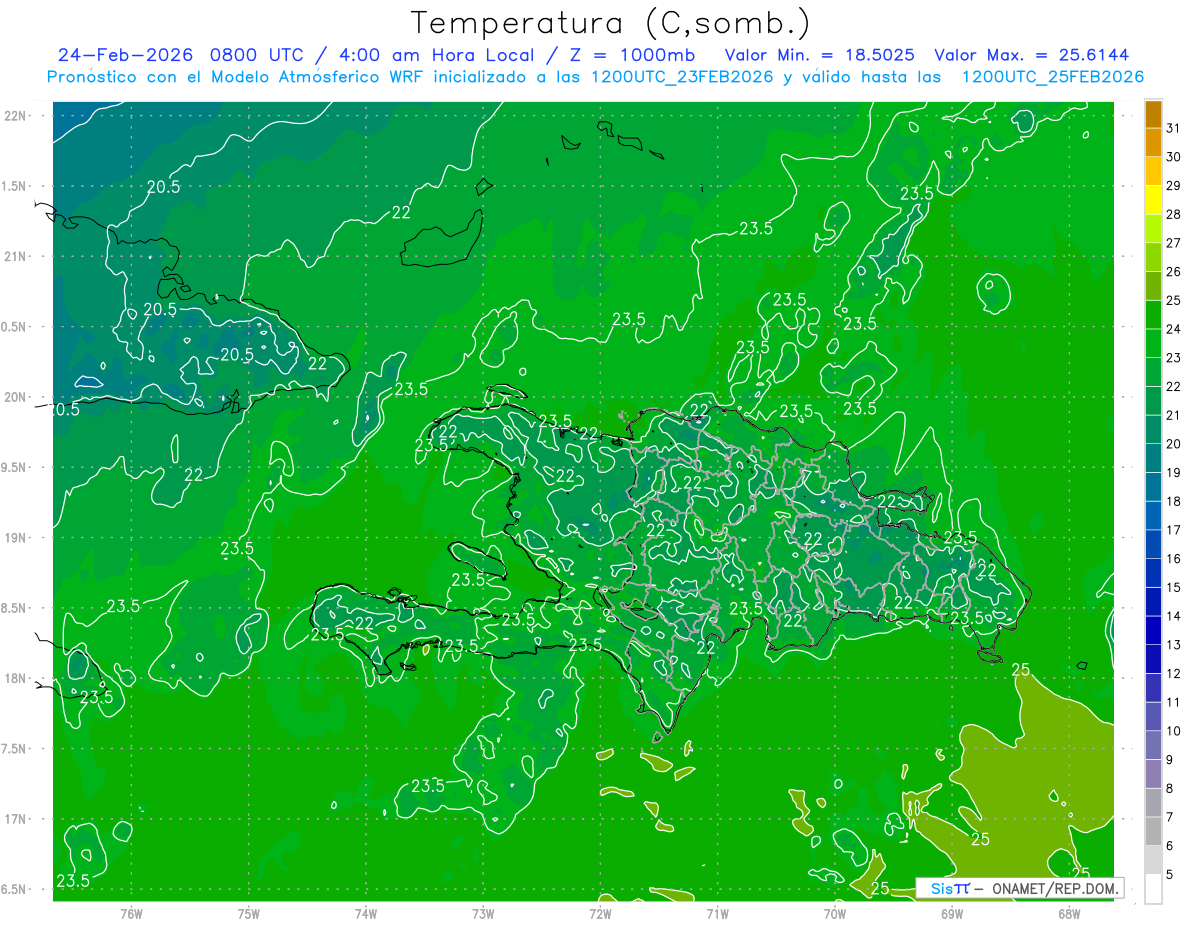This screenshot has height=927, width=1200.
Task: Click the color scale label "30"
Action: (x=1173, y=157)
